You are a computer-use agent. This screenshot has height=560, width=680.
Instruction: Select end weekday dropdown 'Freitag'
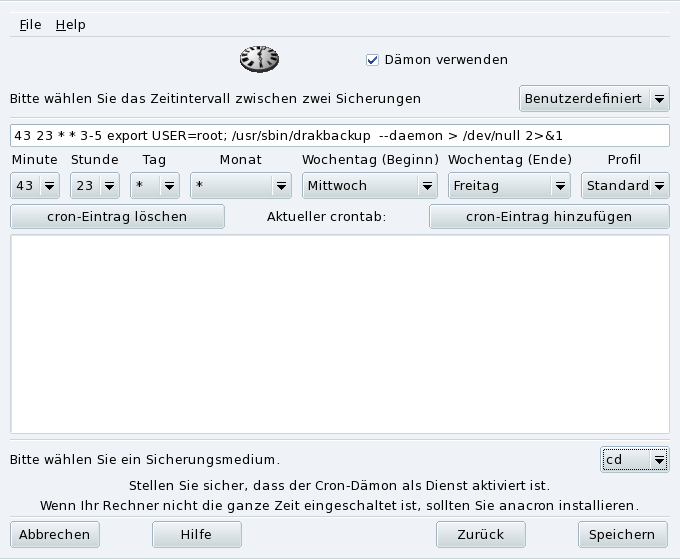tap(509, 186)
